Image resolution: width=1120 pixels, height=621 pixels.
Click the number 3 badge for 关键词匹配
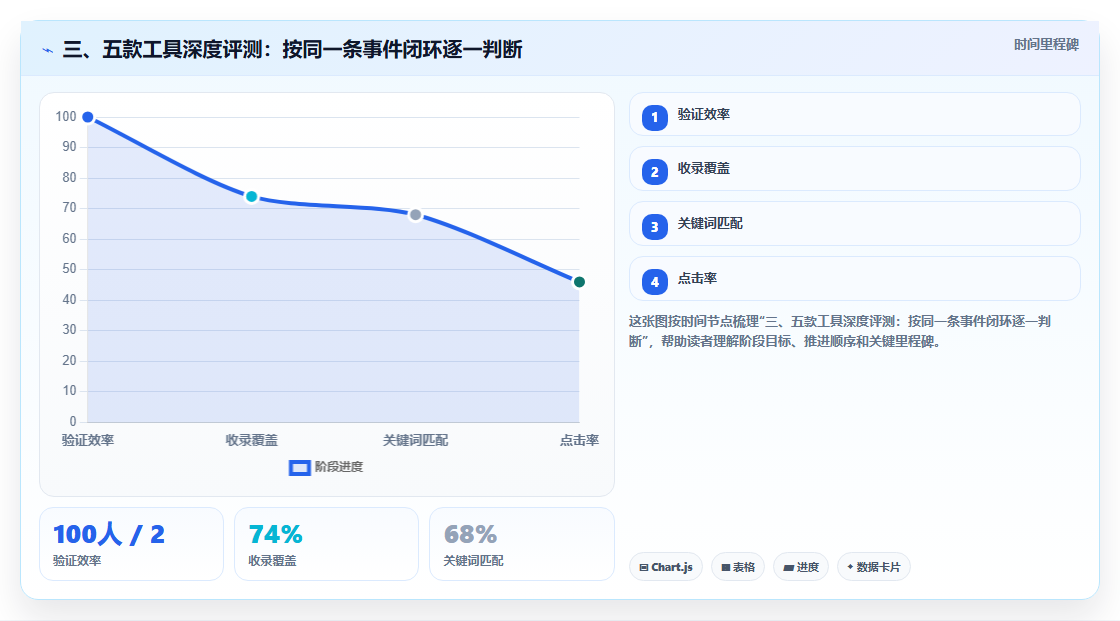[x=654, y=227]
